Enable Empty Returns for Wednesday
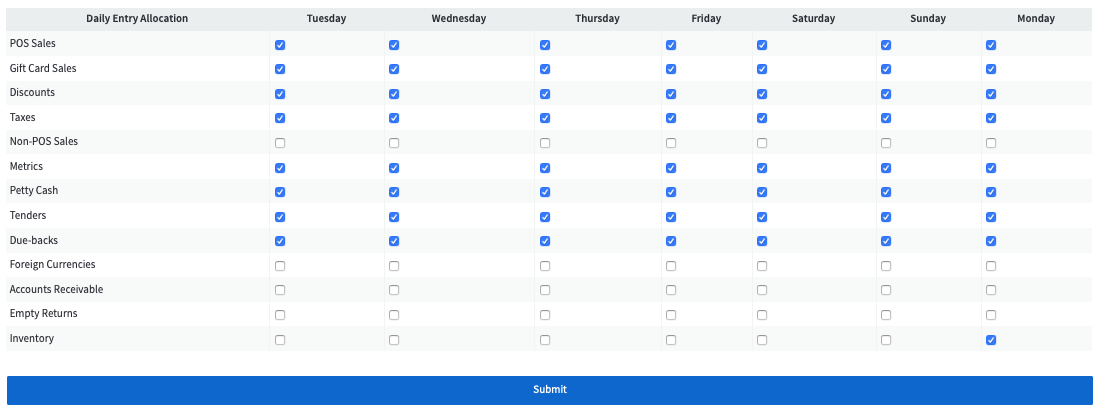This screenshot has width=1097, height=415. click(394, 315)
